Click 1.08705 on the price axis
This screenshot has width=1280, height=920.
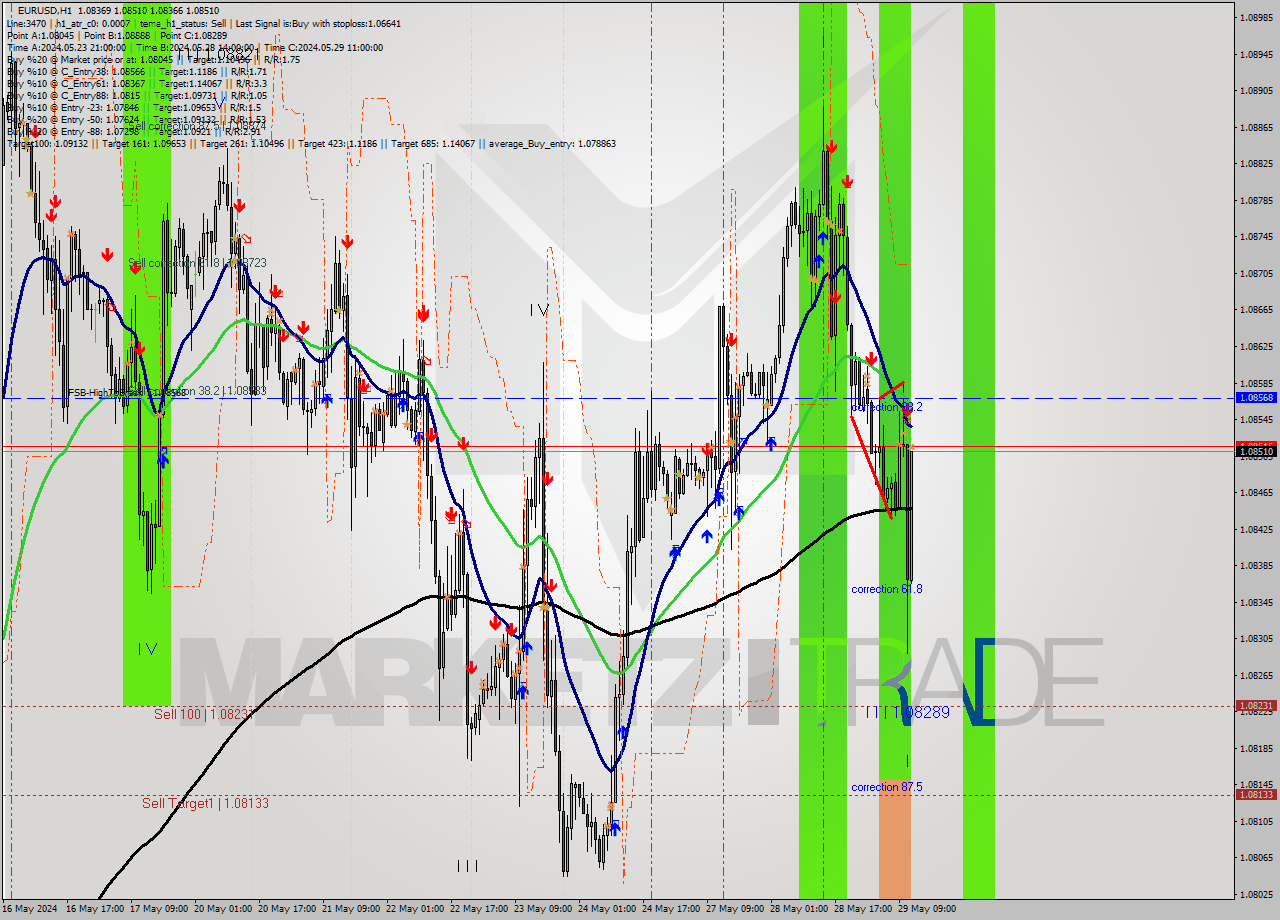[x=1256, y=273]
